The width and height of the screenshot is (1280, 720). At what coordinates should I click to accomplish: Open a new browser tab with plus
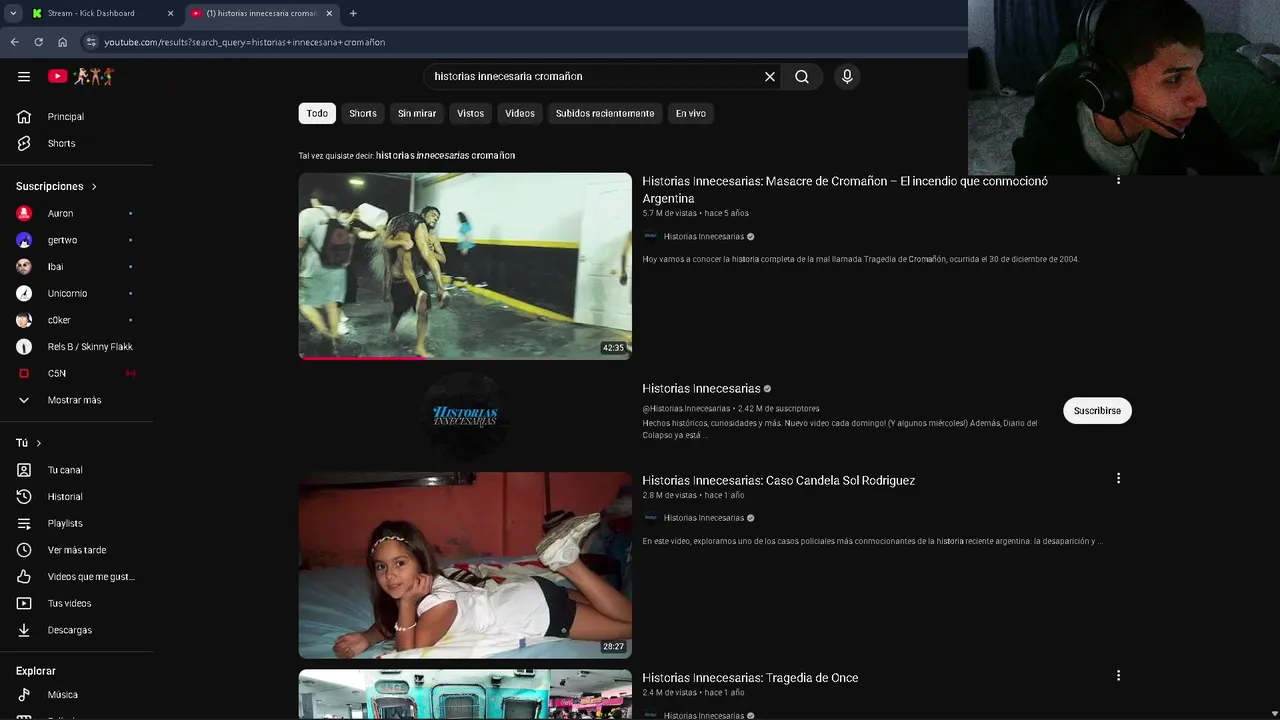pyautogui.click(x=353, y=13)
